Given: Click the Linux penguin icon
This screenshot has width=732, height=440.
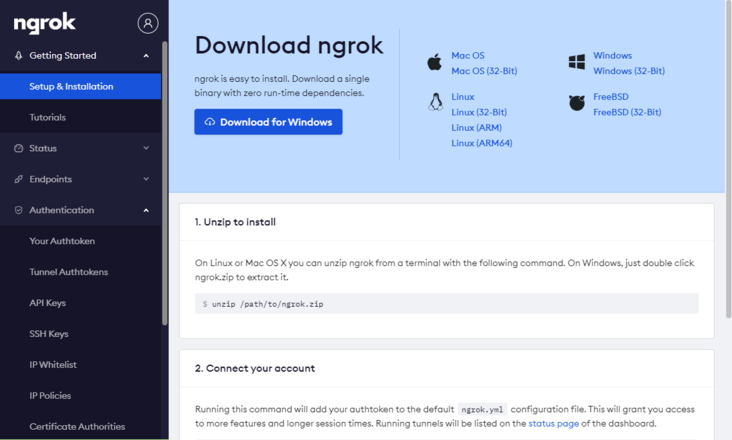Looking at the screenshot, I should tap(436, 101).
